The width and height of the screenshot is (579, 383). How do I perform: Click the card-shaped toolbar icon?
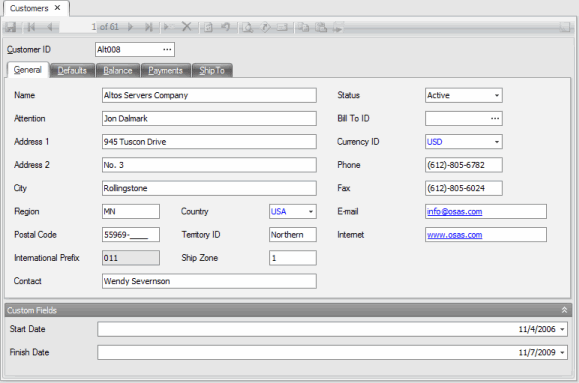point(282,27)
